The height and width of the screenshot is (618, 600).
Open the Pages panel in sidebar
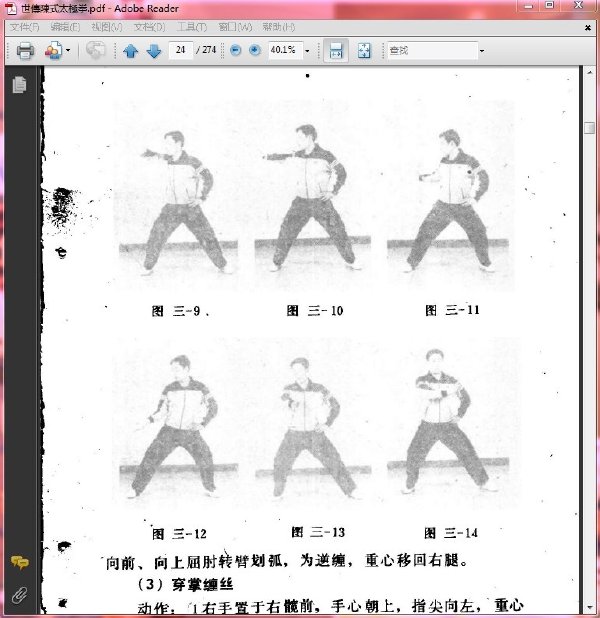click(x=19, y=84)
